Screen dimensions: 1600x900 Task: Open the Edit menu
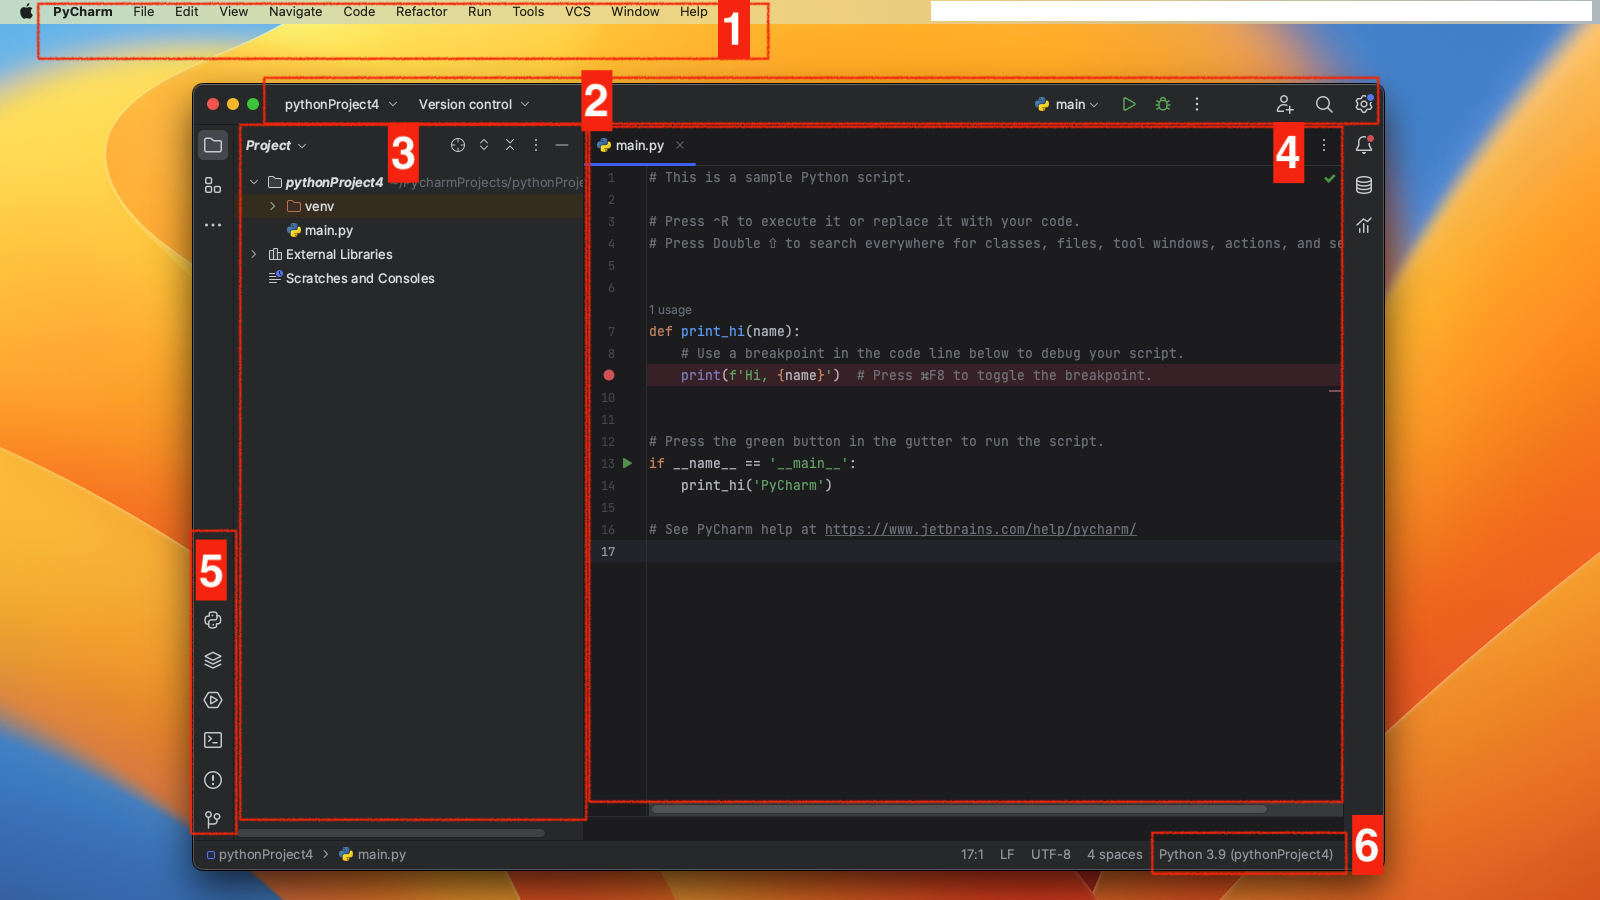point(187,12)
